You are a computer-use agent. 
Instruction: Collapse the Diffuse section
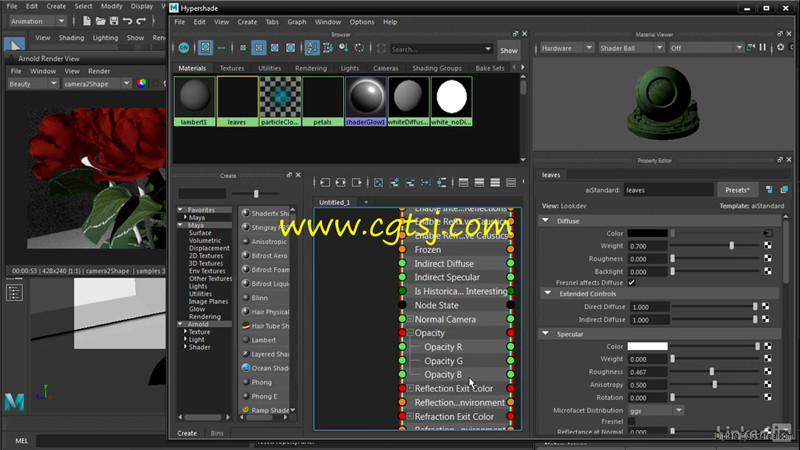(545, 221)
